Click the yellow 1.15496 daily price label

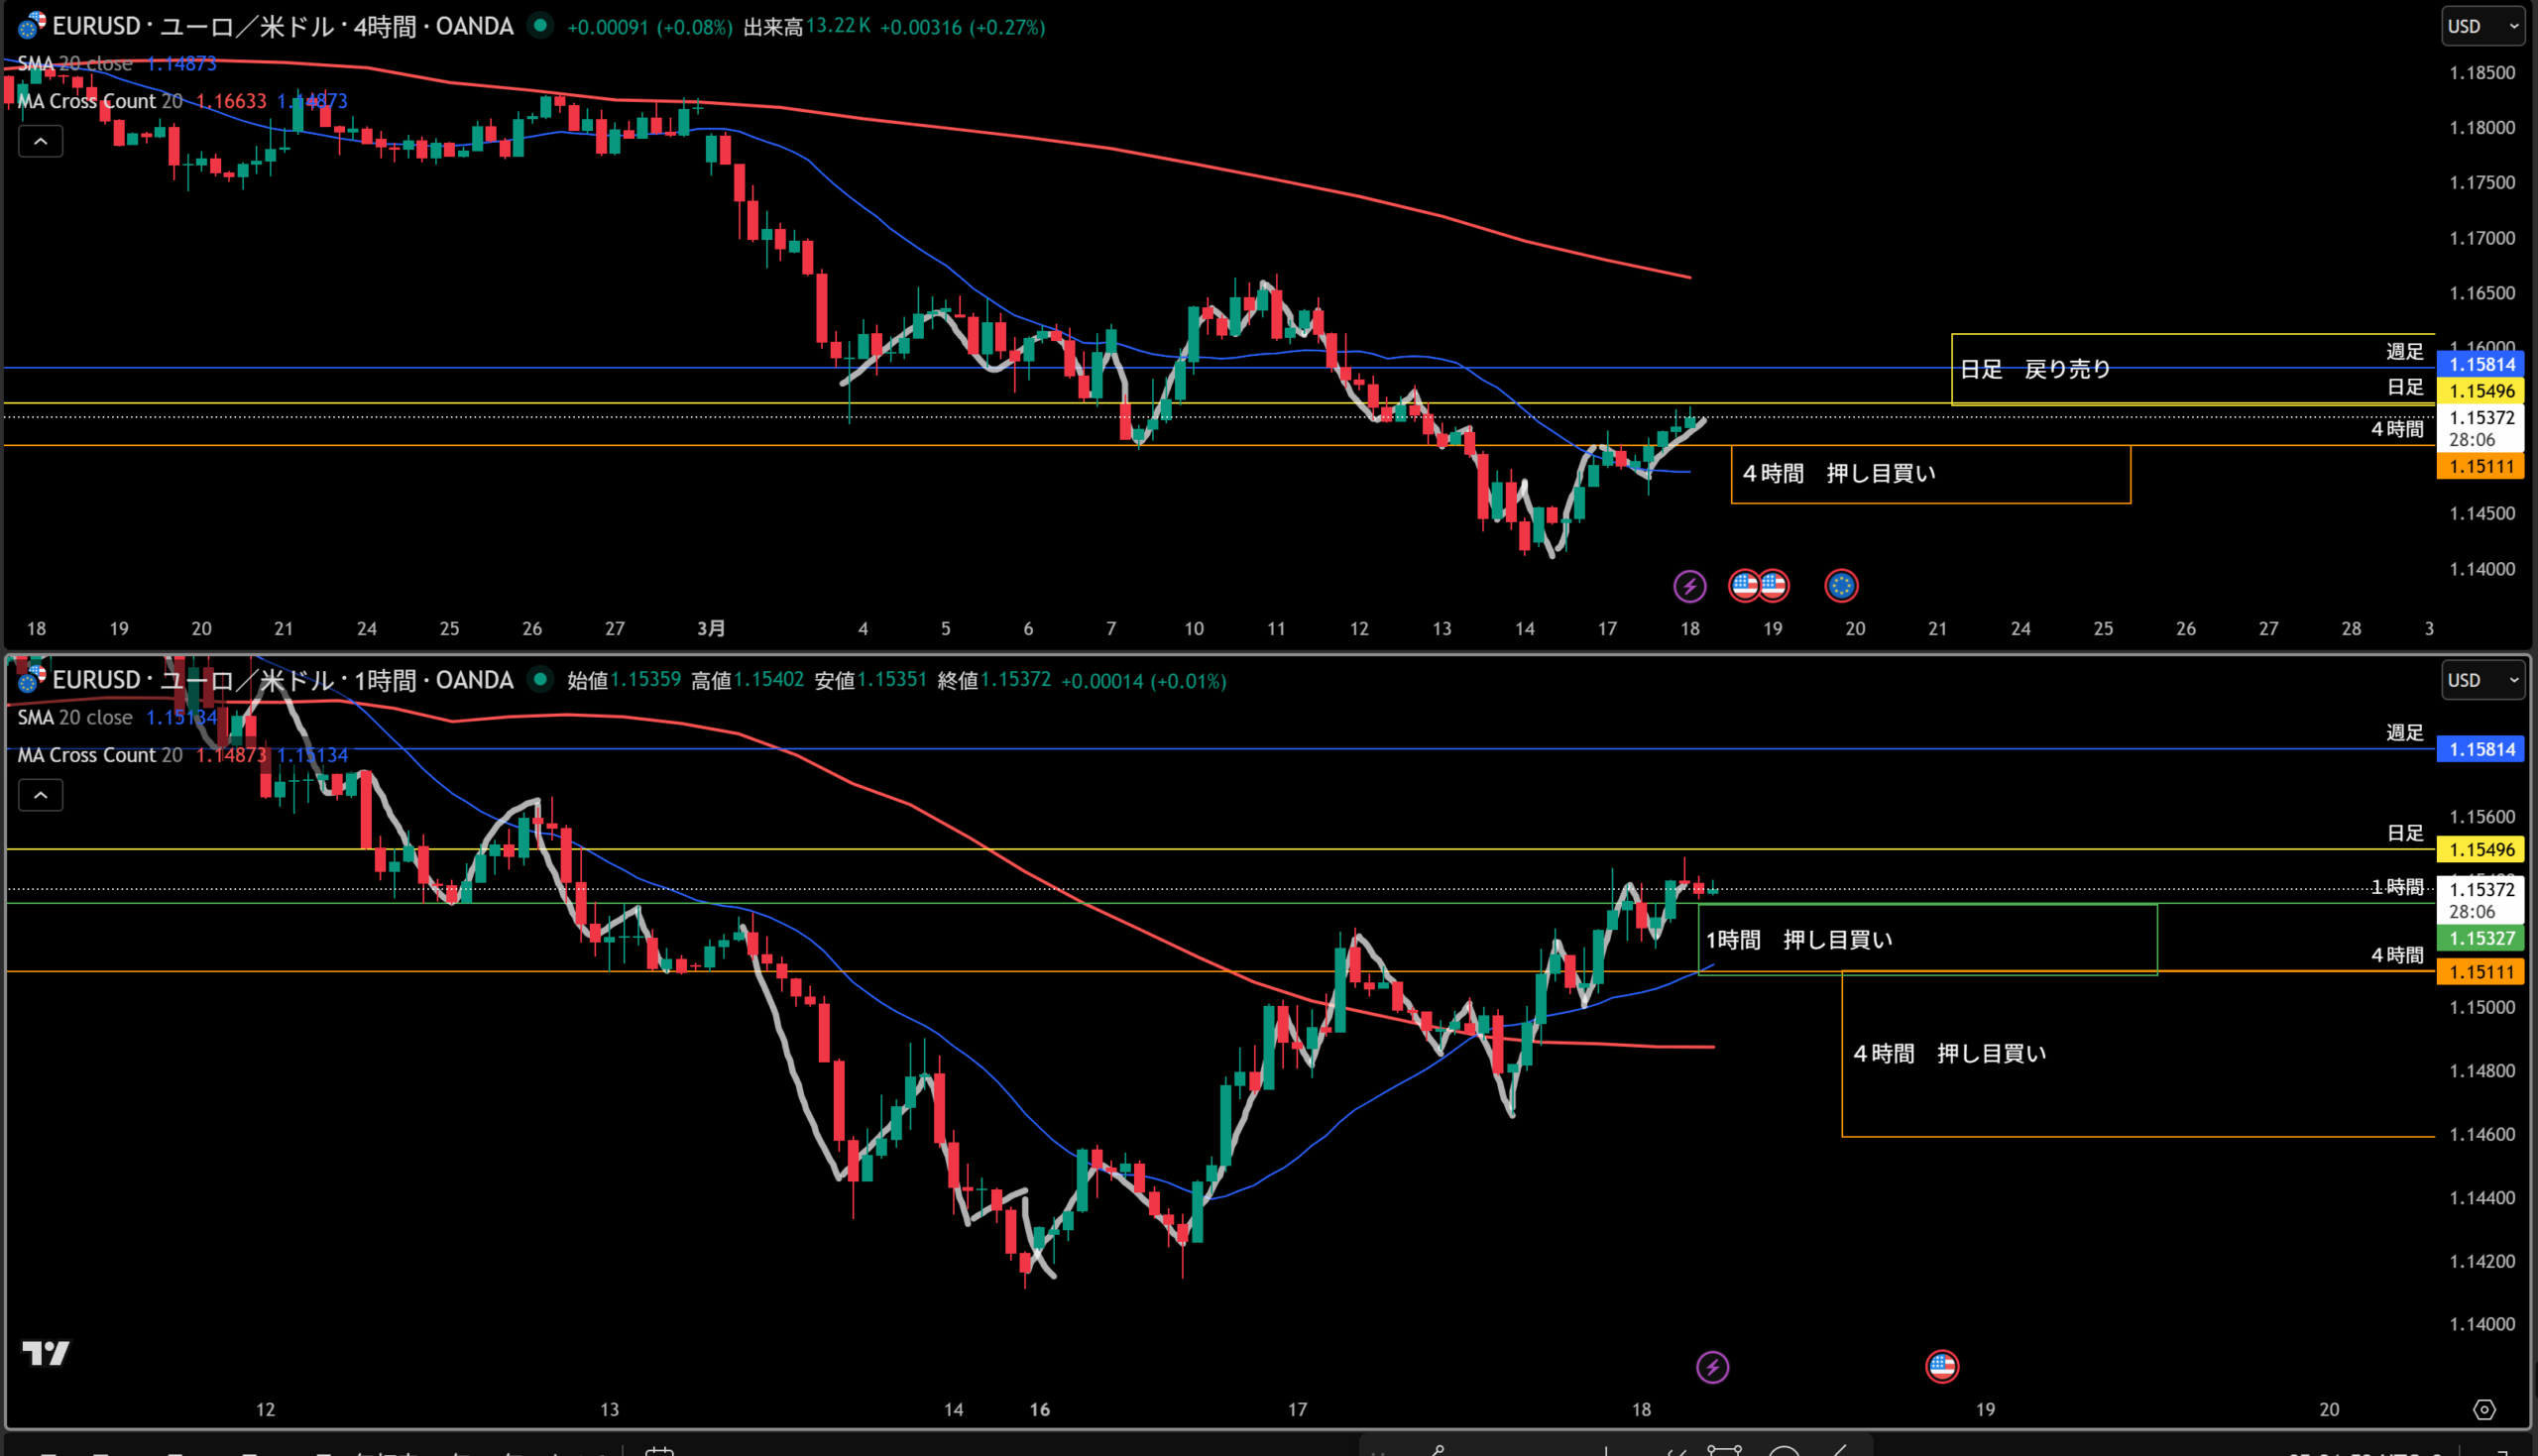(2481, 391)
